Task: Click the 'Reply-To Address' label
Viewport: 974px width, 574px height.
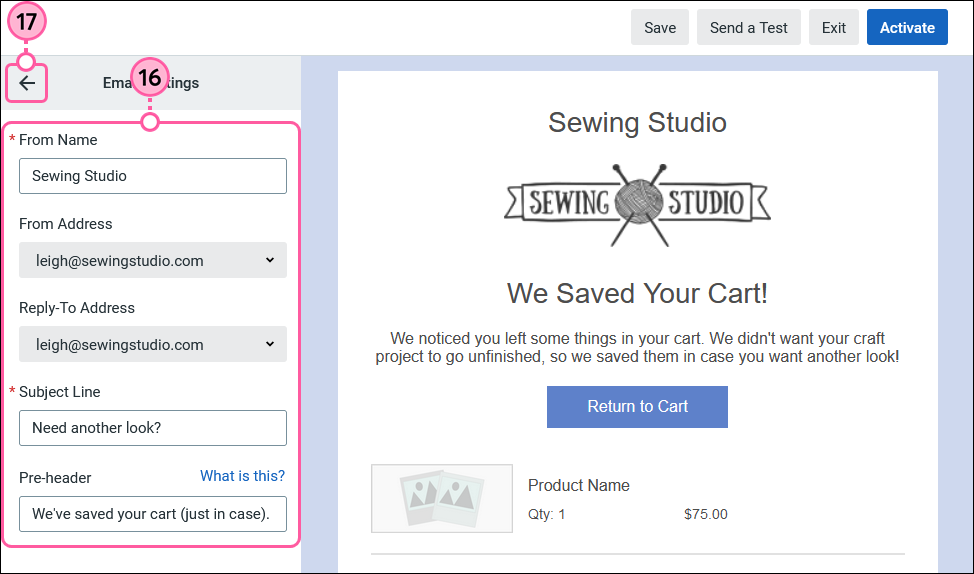Action: 77,308
